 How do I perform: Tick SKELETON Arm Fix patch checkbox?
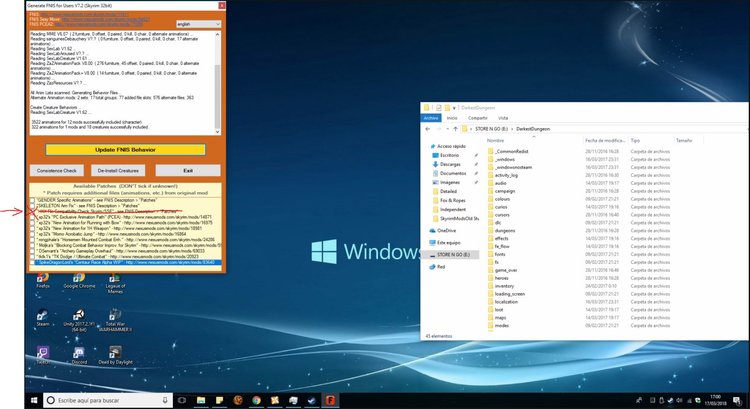pyautogui.click(x=32, y=206)
